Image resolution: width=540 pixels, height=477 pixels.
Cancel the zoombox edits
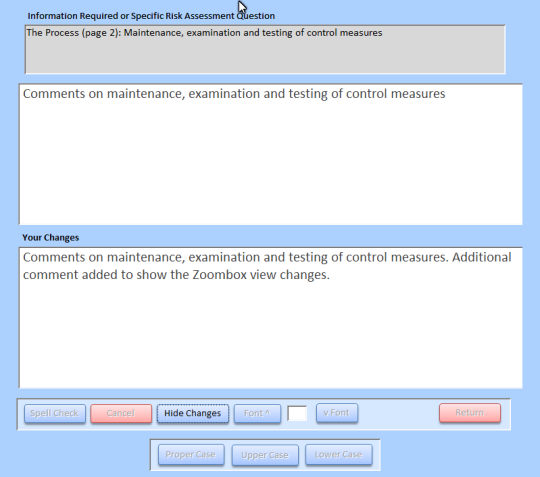[121, 413]
